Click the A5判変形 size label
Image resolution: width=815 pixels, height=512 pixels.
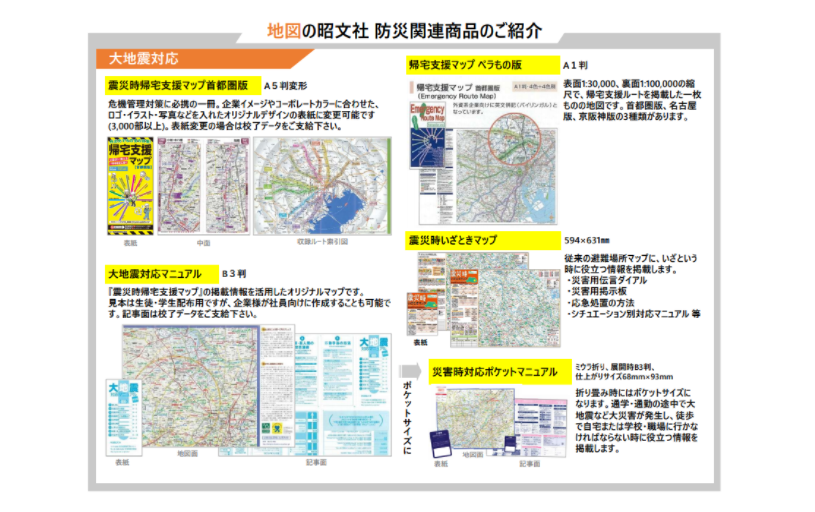(285, 86)
